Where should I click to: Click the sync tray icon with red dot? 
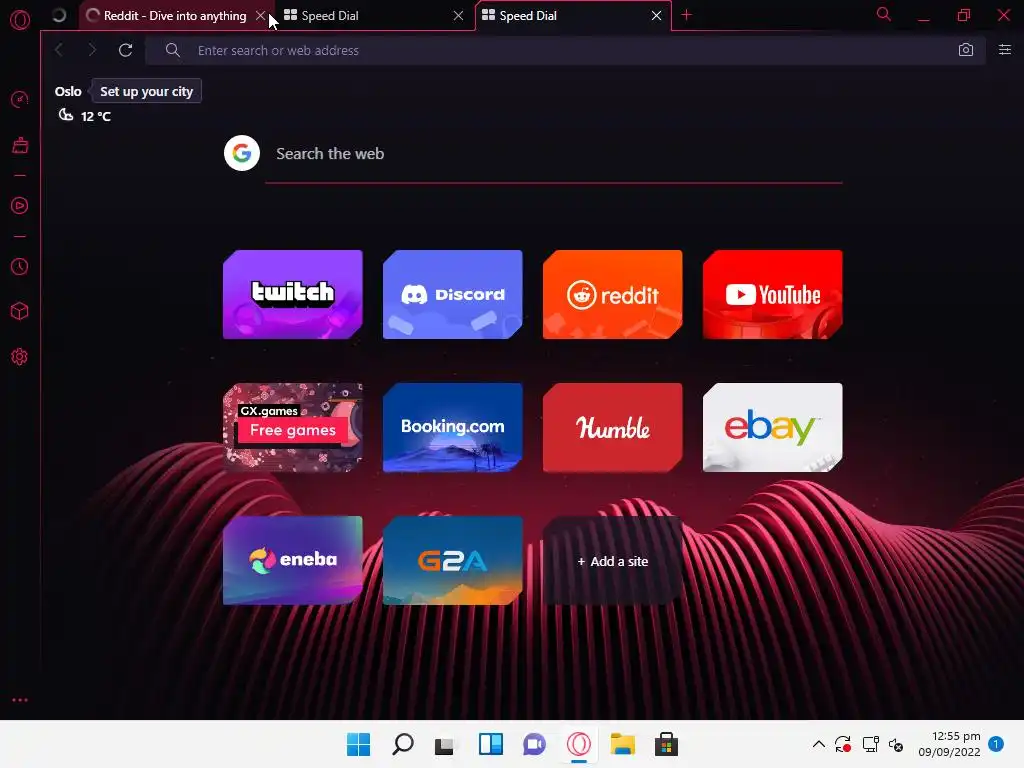click(843, 744)
